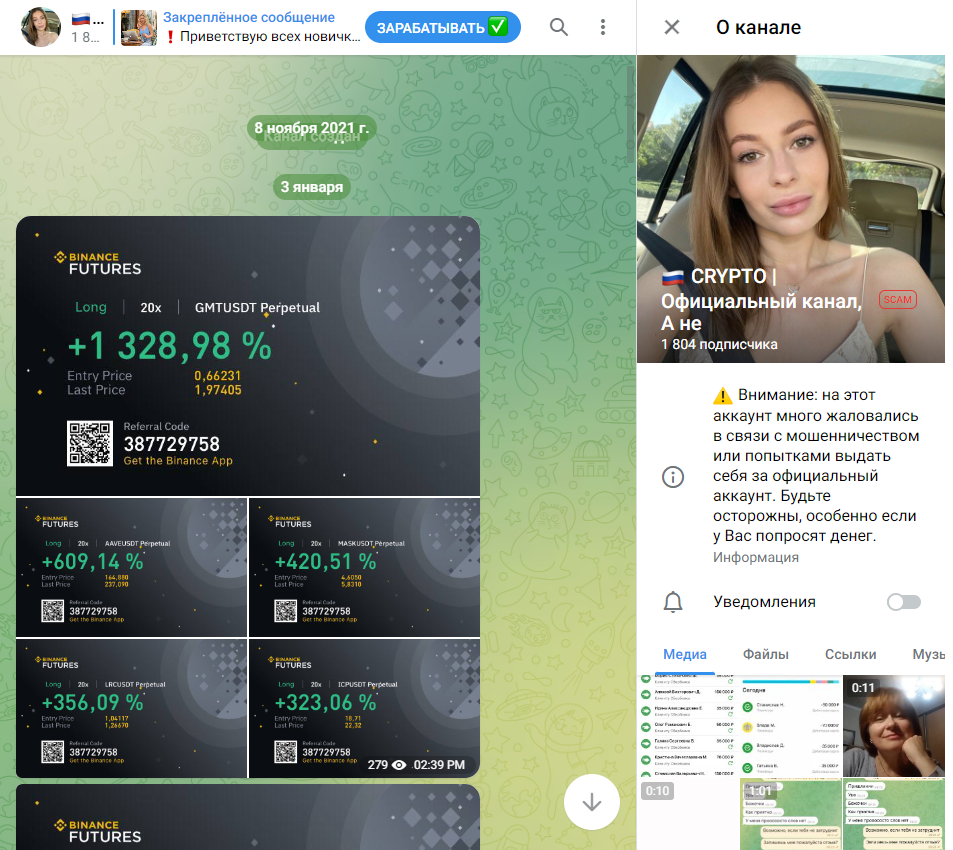Image resolution: width=953 pixels, height=850 pixels.
Task: Click the views eye icon on post
Action: click(x=399, y=765)
